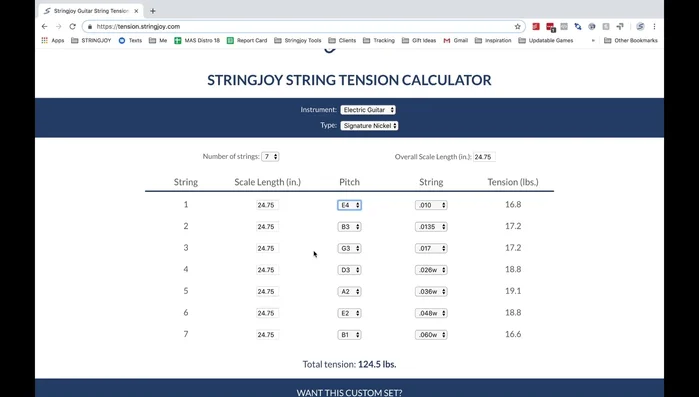This screenshot has width=699, height=397.
Task: Open Other Bookmarks folder
Action: [x=631, y=40]
